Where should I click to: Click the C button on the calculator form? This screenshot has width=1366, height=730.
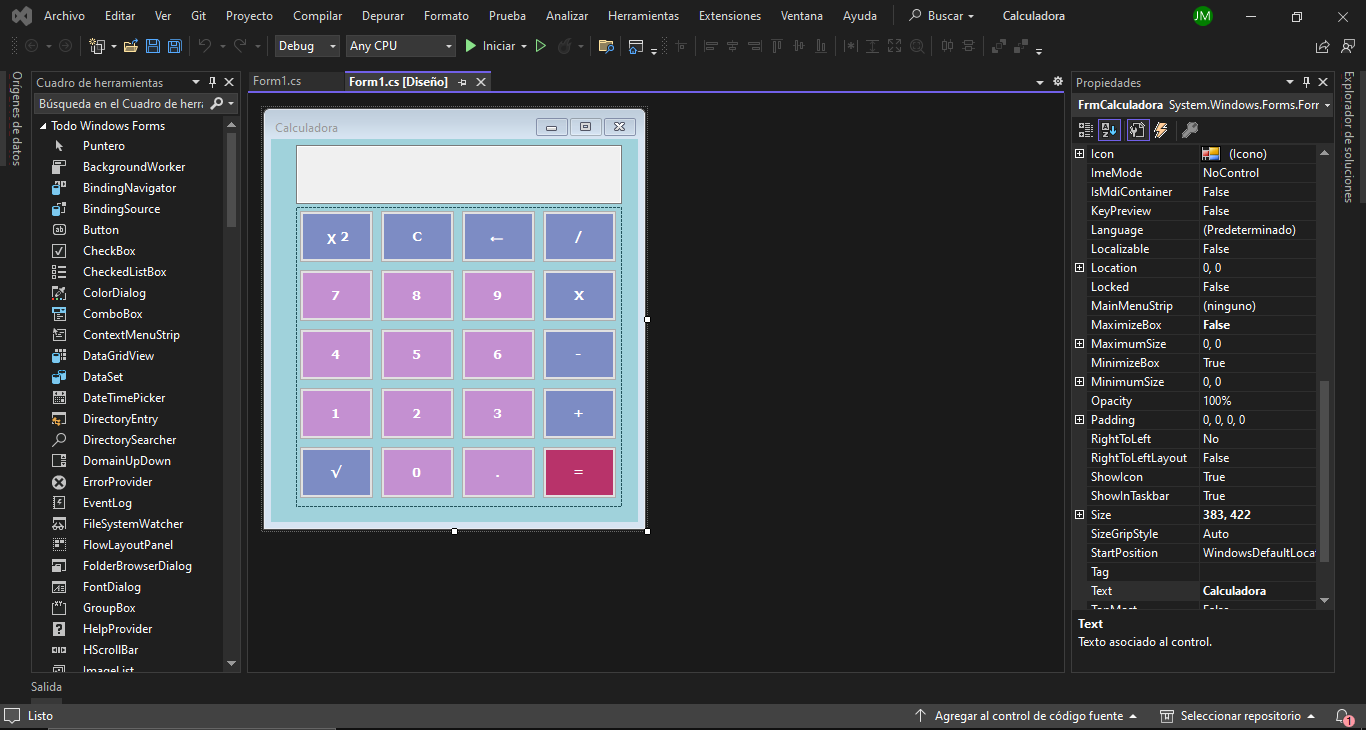(x=417, y=237)
